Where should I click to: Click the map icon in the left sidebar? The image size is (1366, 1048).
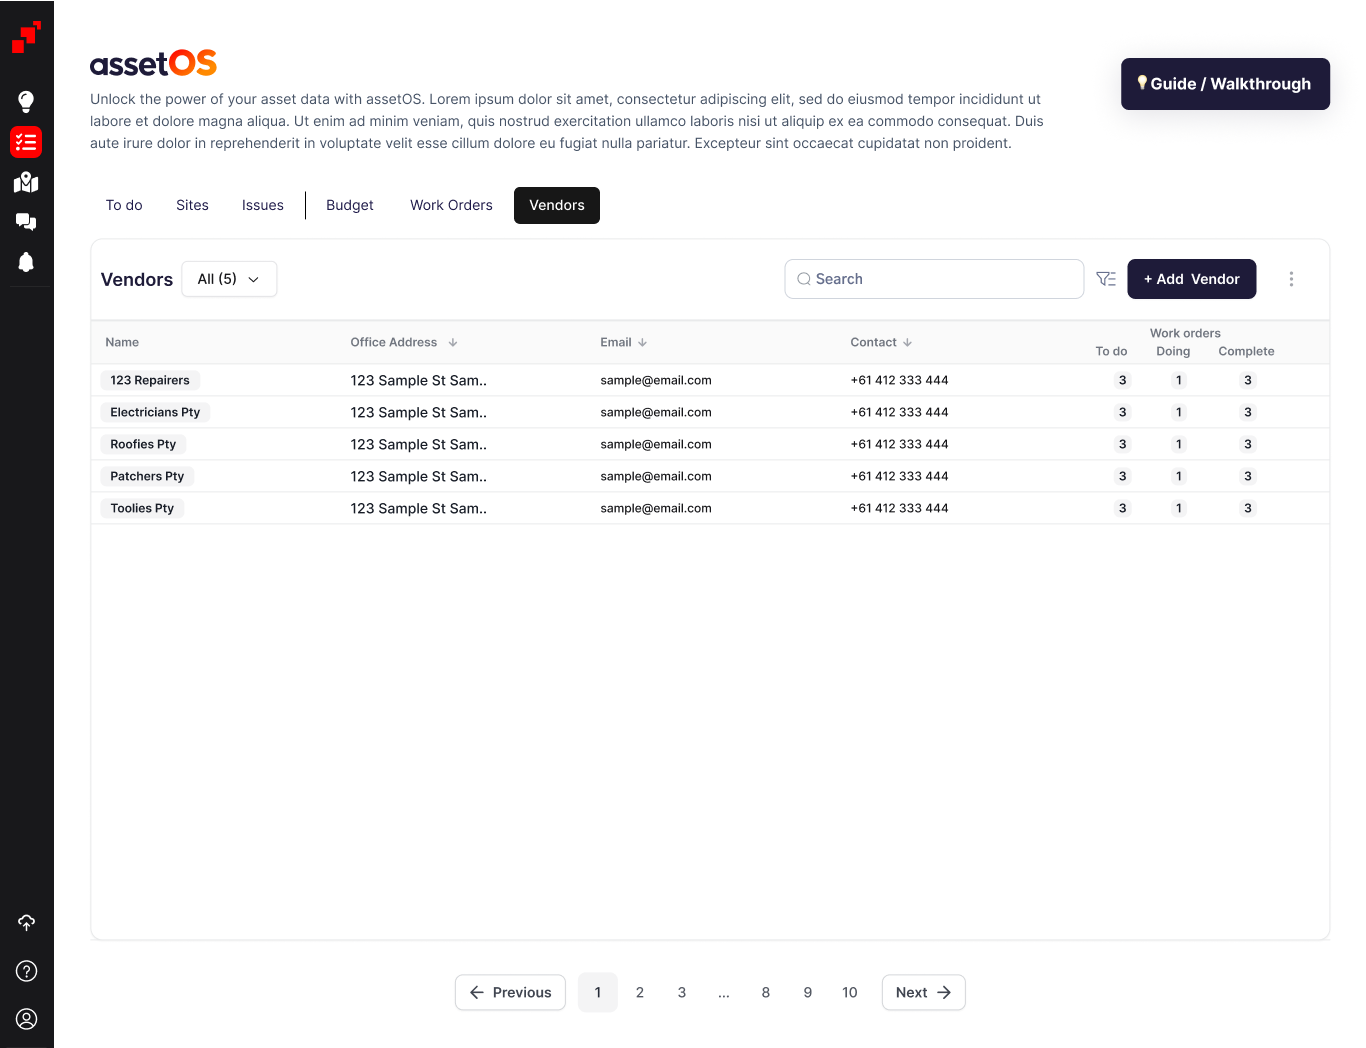click(x=26, y=182)
